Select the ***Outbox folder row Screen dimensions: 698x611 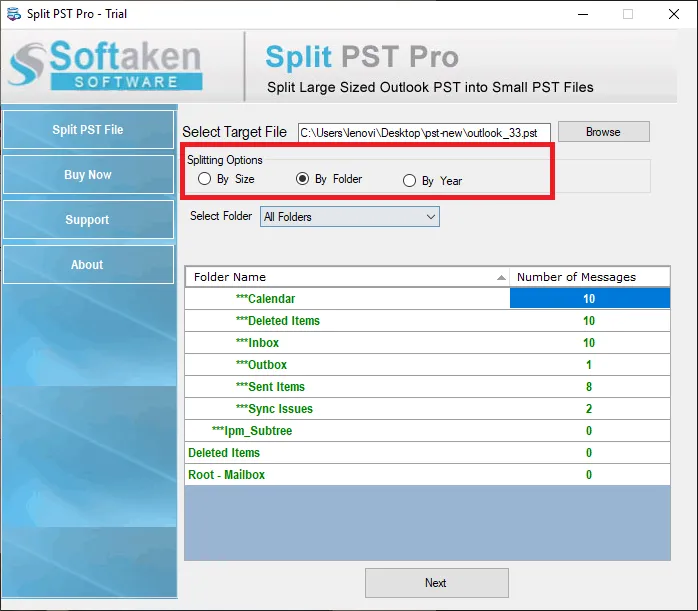tap(427, 364)
